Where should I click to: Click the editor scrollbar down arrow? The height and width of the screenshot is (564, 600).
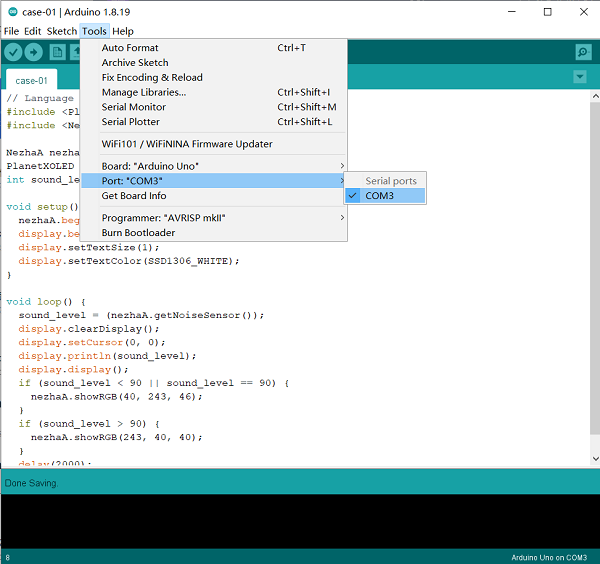[x=595, y=458]
